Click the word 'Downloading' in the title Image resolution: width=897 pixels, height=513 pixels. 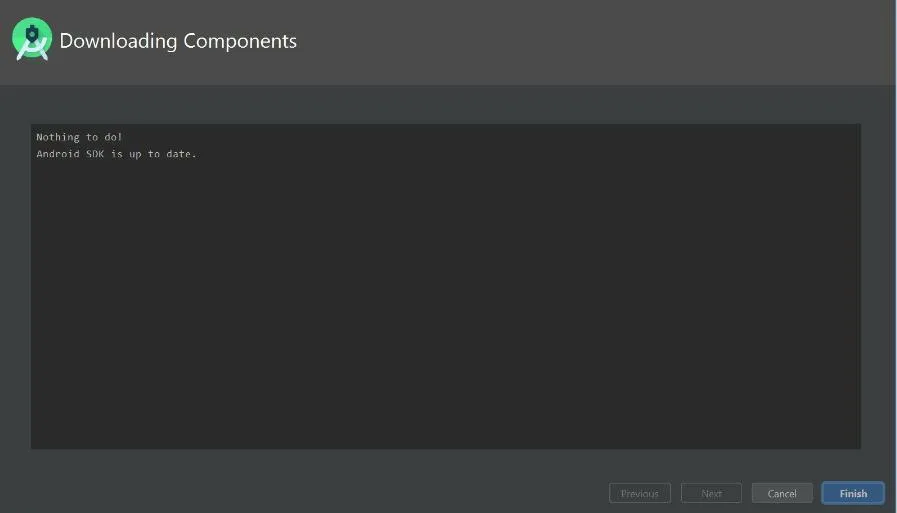coord(118,41)
